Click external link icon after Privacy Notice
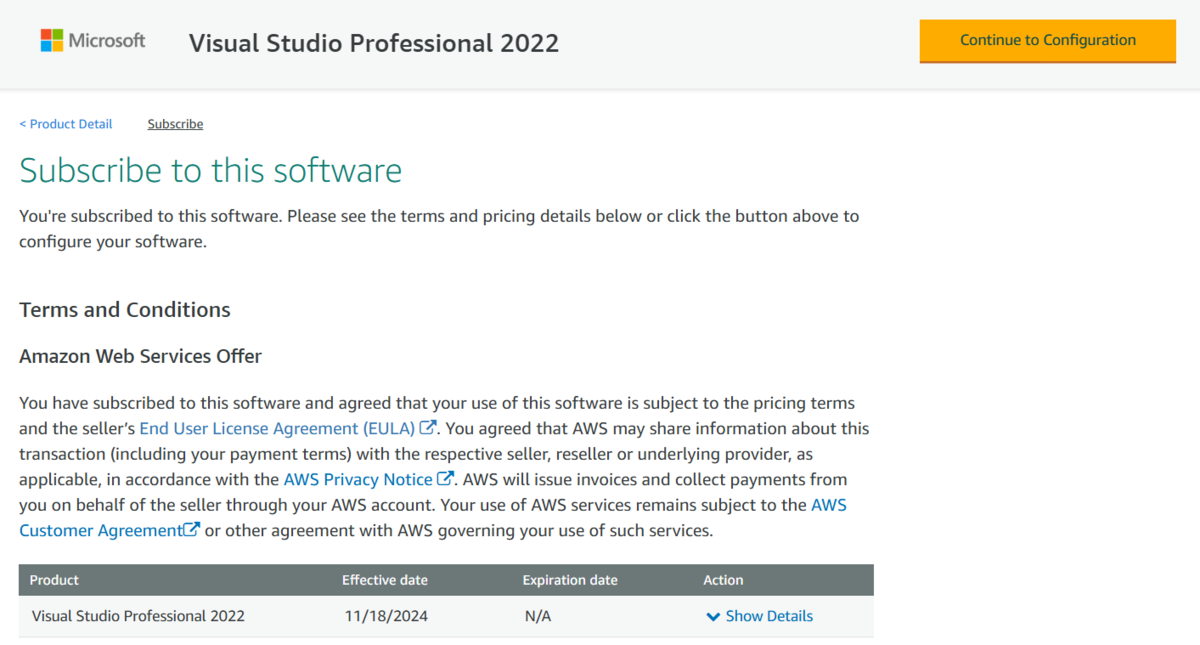This screenshot has width=1200, height=645. click(446, 479)
